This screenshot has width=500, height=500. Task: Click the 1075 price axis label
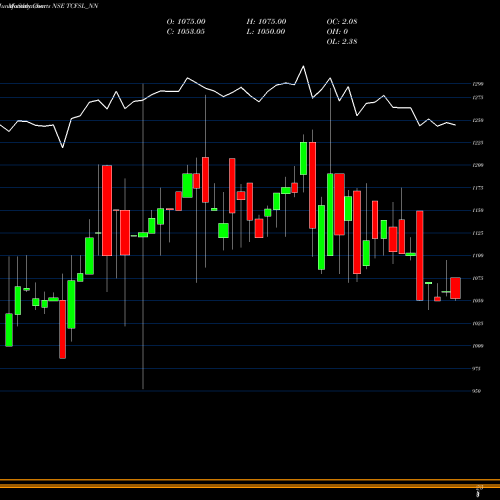pyautogui.click(x=478, y=278)
